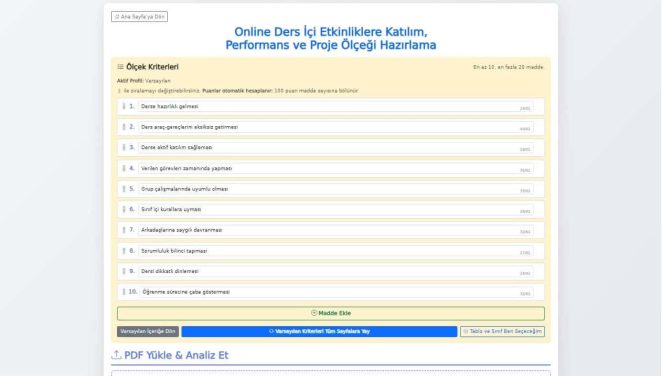Click the 'Online Ders İçi Etkinliklere Katılım' title
The height and width of the screenshot is (376, 662).
click(x=331, y=32)
